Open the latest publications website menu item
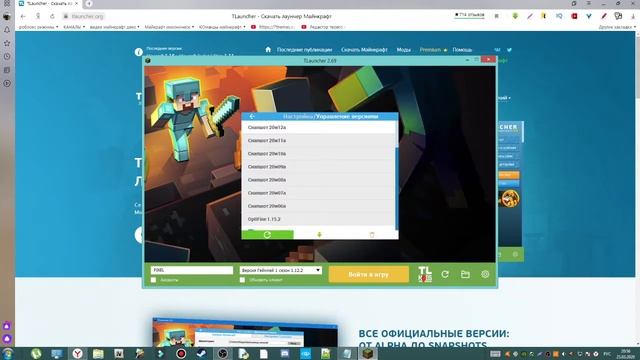 (304, 50)
